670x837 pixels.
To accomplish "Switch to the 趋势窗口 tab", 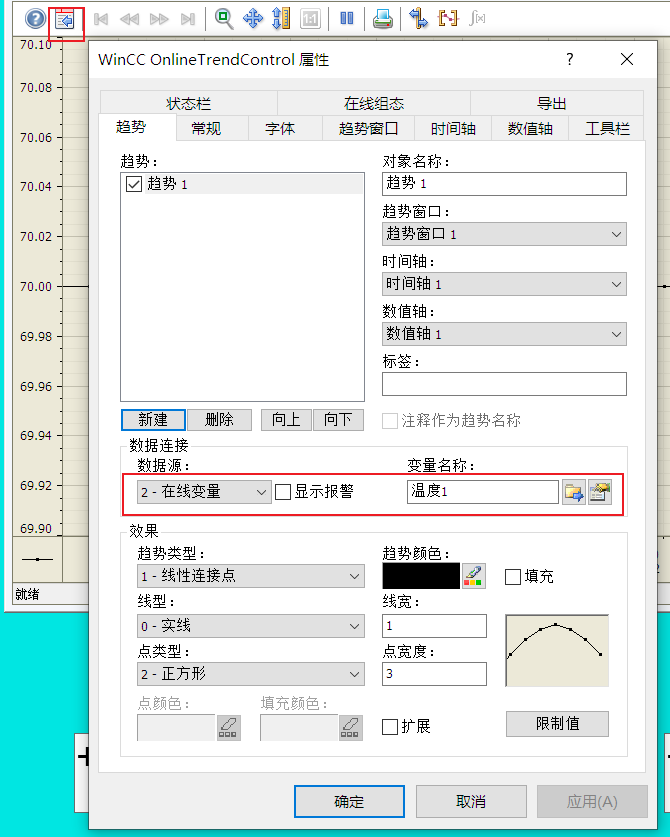I will (368, 129).
